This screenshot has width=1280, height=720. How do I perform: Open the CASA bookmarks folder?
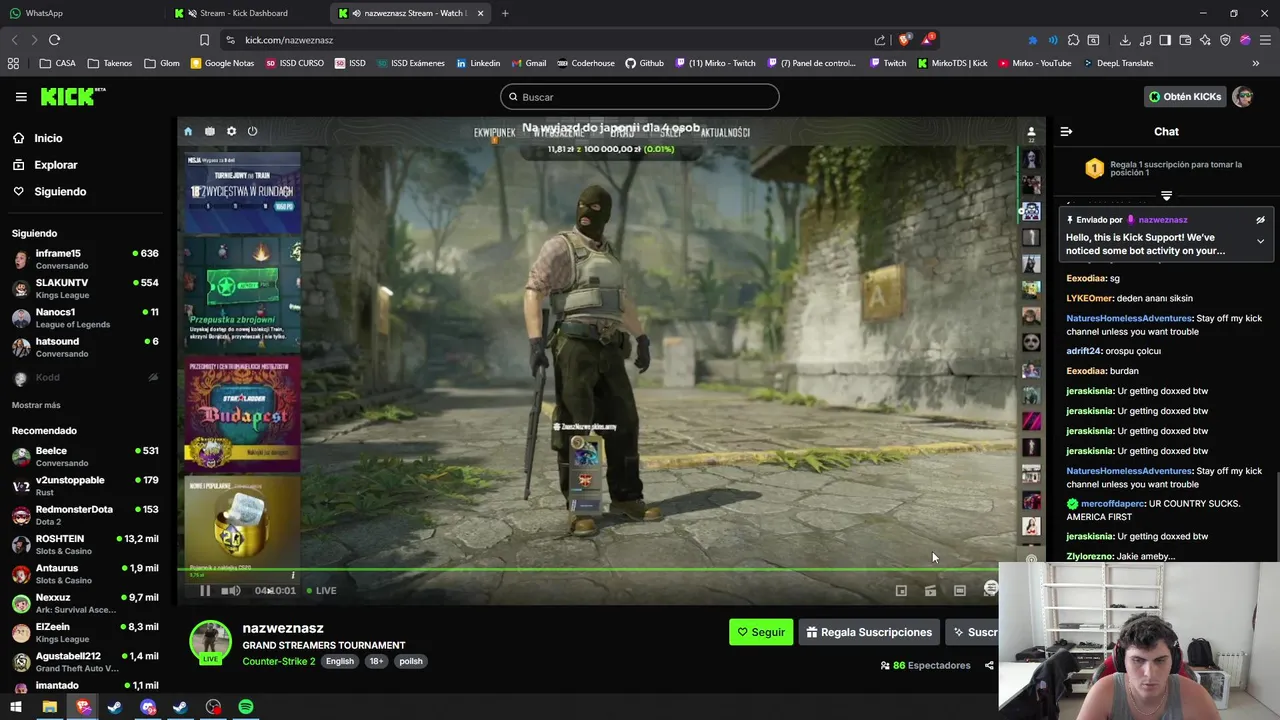[x=58, y=63]
